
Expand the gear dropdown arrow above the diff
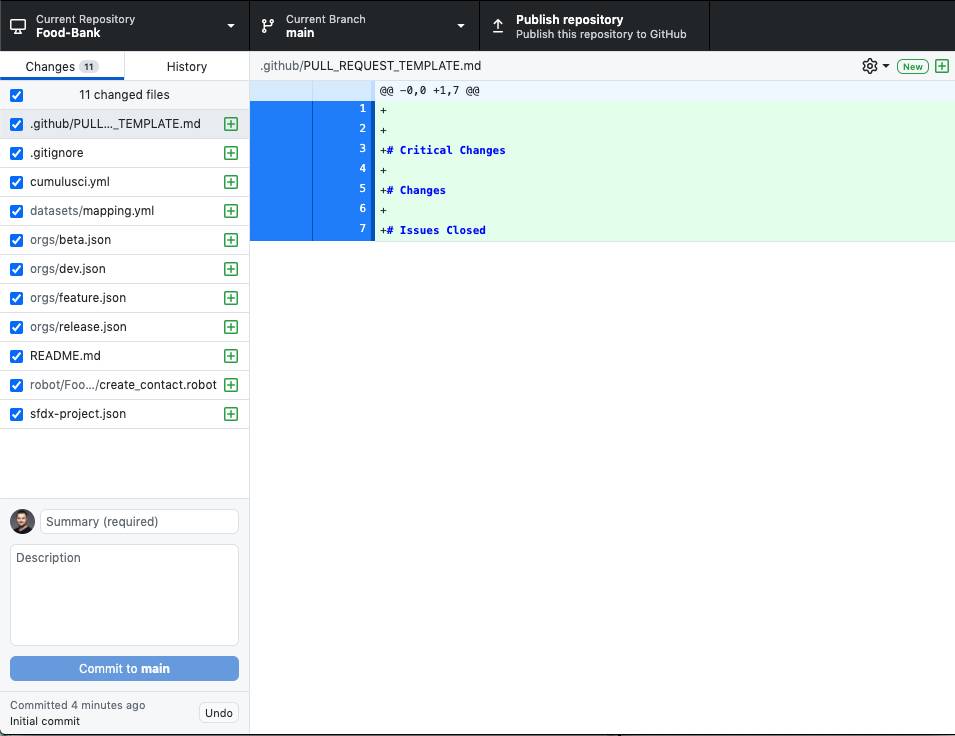[x=884, y=65]
